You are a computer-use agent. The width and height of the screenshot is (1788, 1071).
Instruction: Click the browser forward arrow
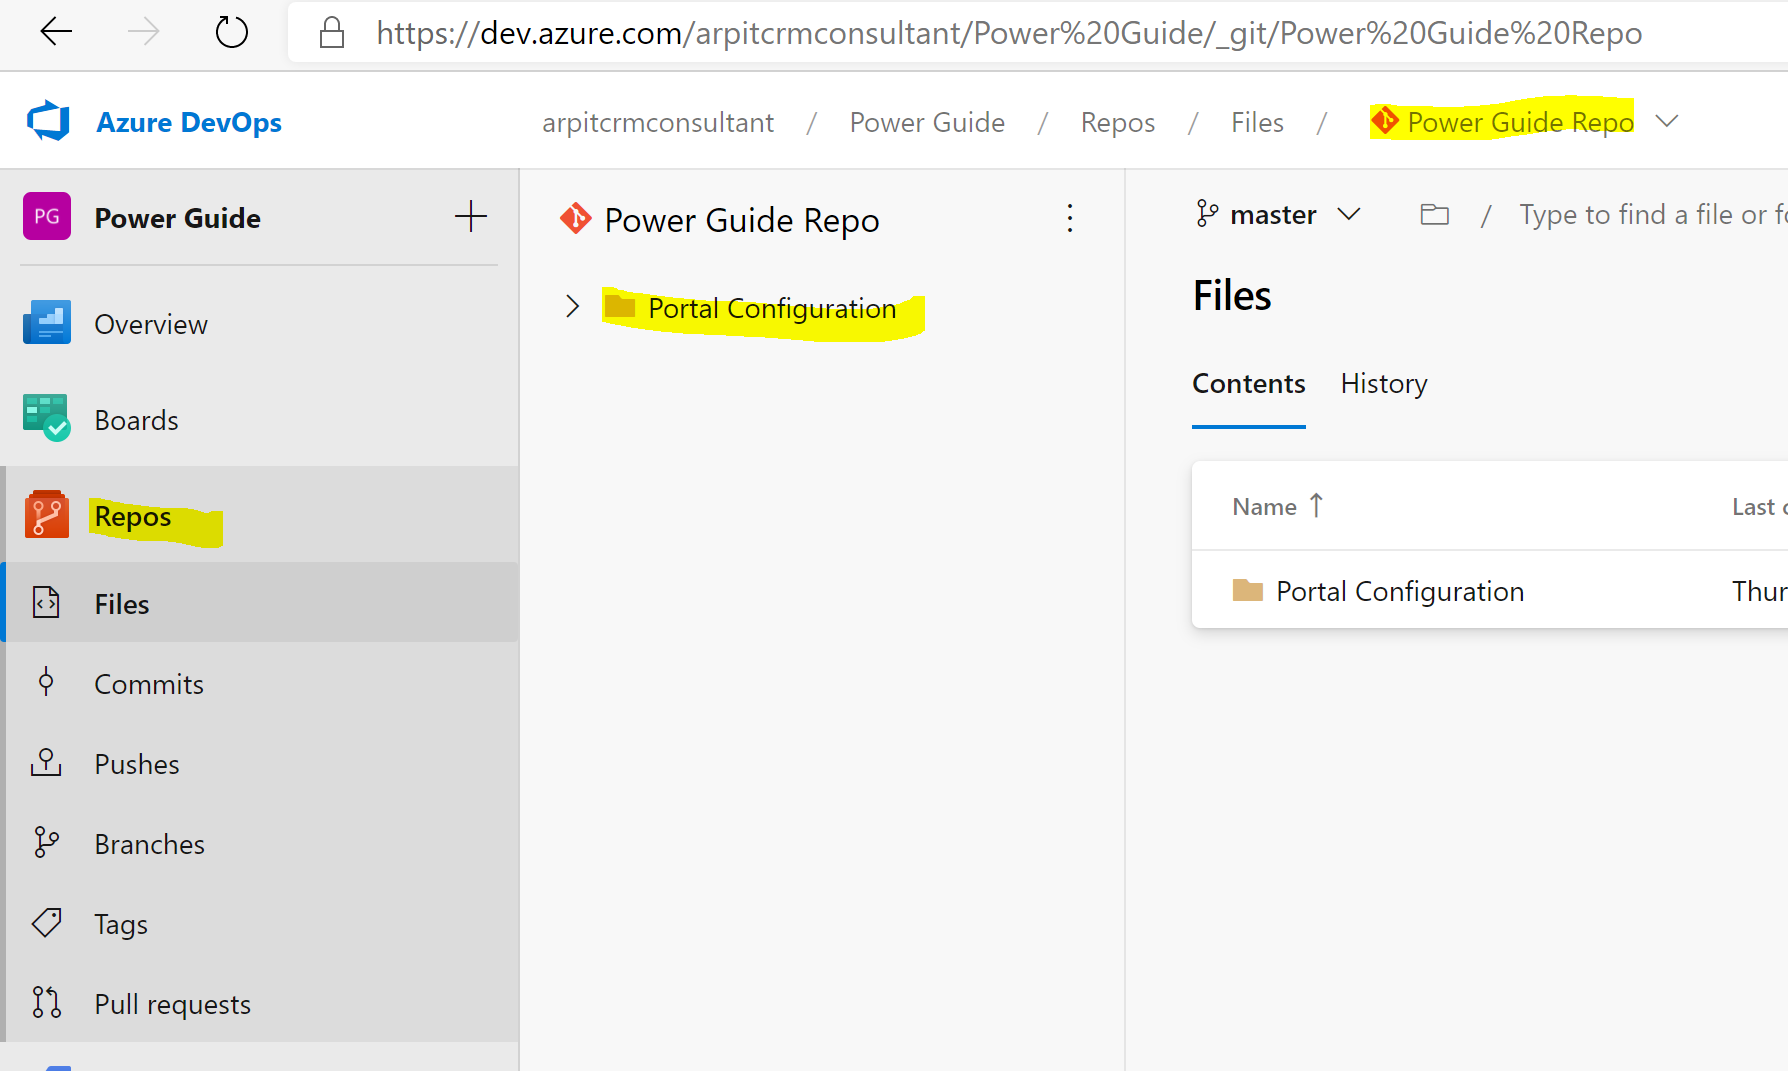[144, 32]
